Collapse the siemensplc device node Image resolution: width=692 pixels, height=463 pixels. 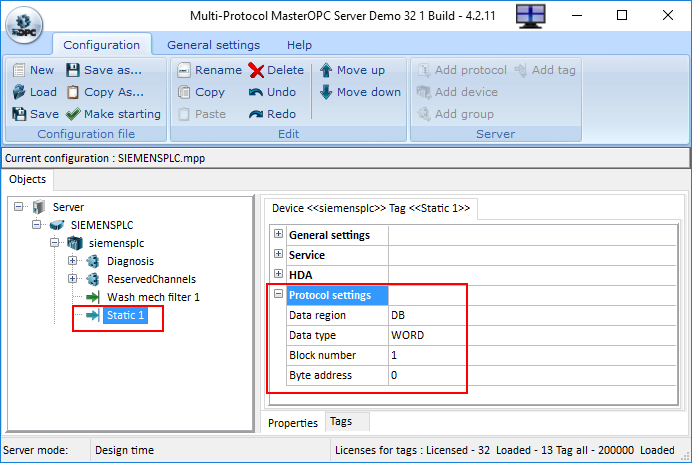pyautogui.click(x=55, y=242)
